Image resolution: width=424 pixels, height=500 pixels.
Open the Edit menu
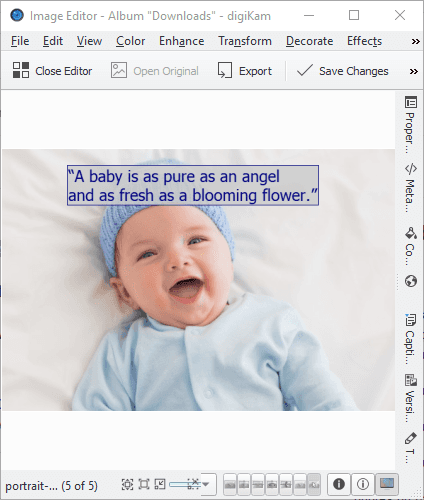coord(53,41)
